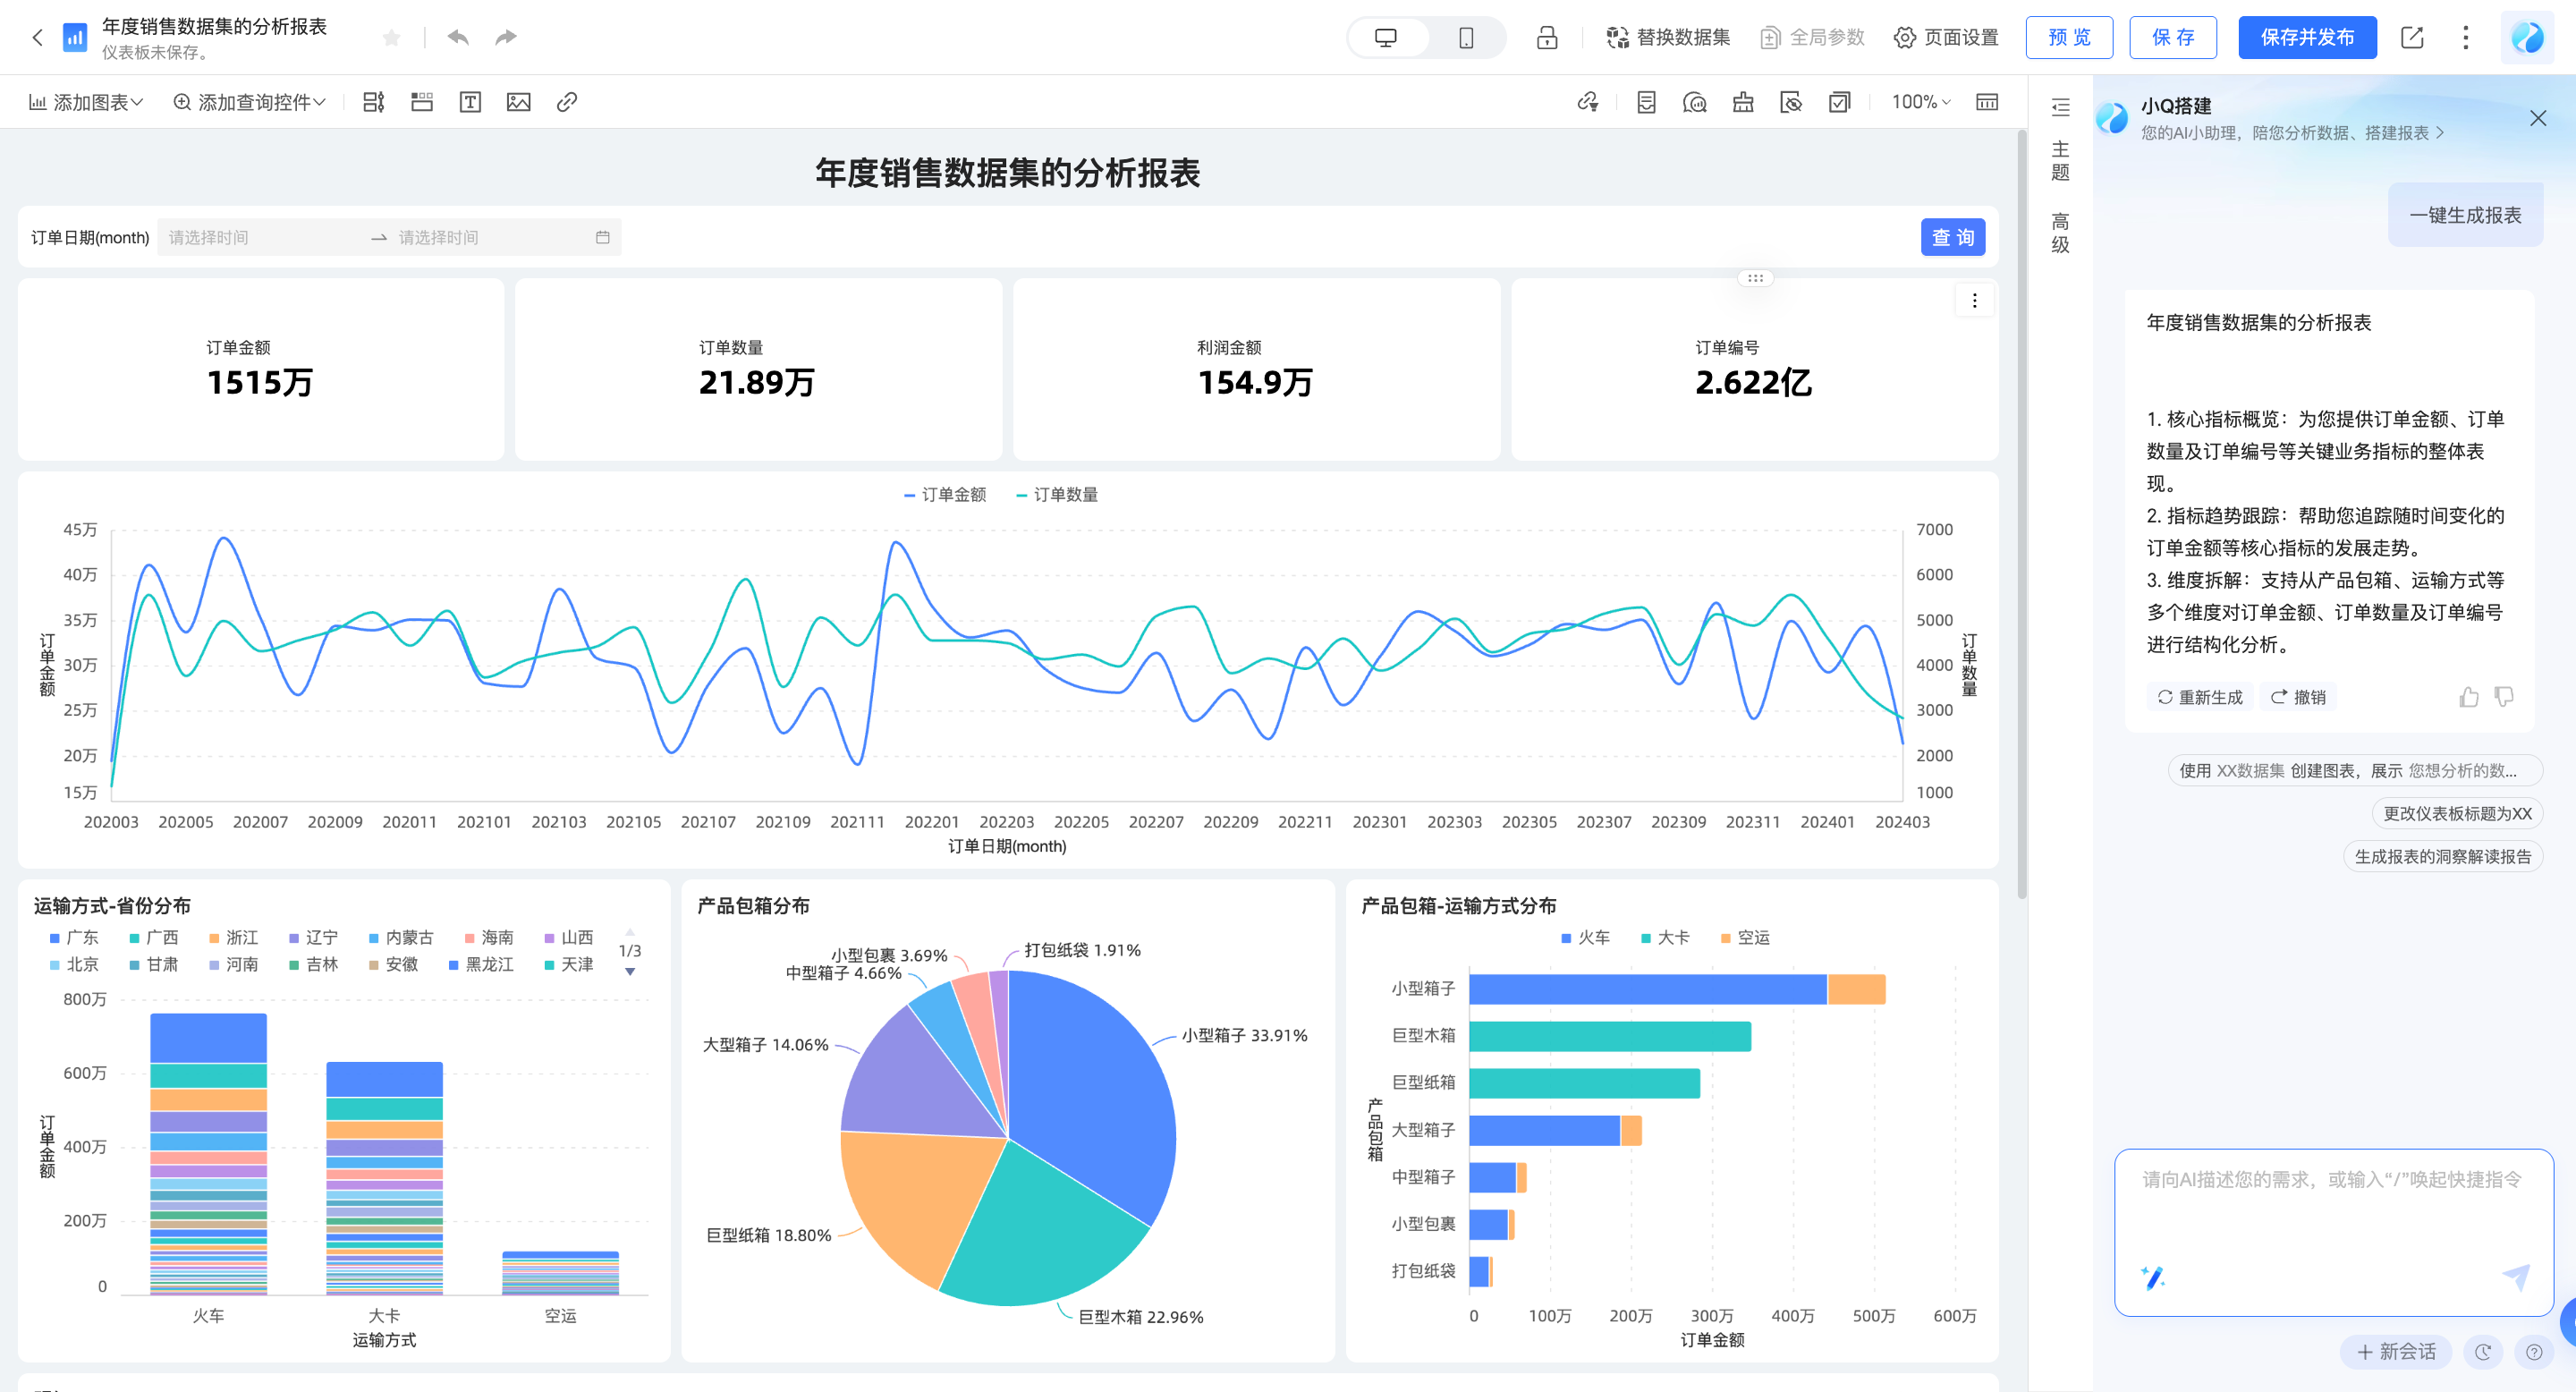Click the 撤销 undo response button
Viewport: 2576px width, 1392px height.
pyautogui.click(x=2297, y=697)
